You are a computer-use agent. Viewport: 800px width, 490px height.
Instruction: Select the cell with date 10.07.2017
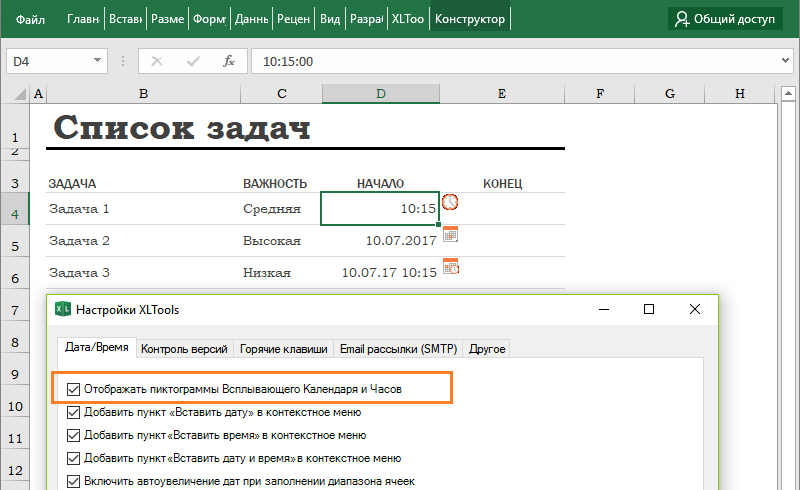coord(380,240)
